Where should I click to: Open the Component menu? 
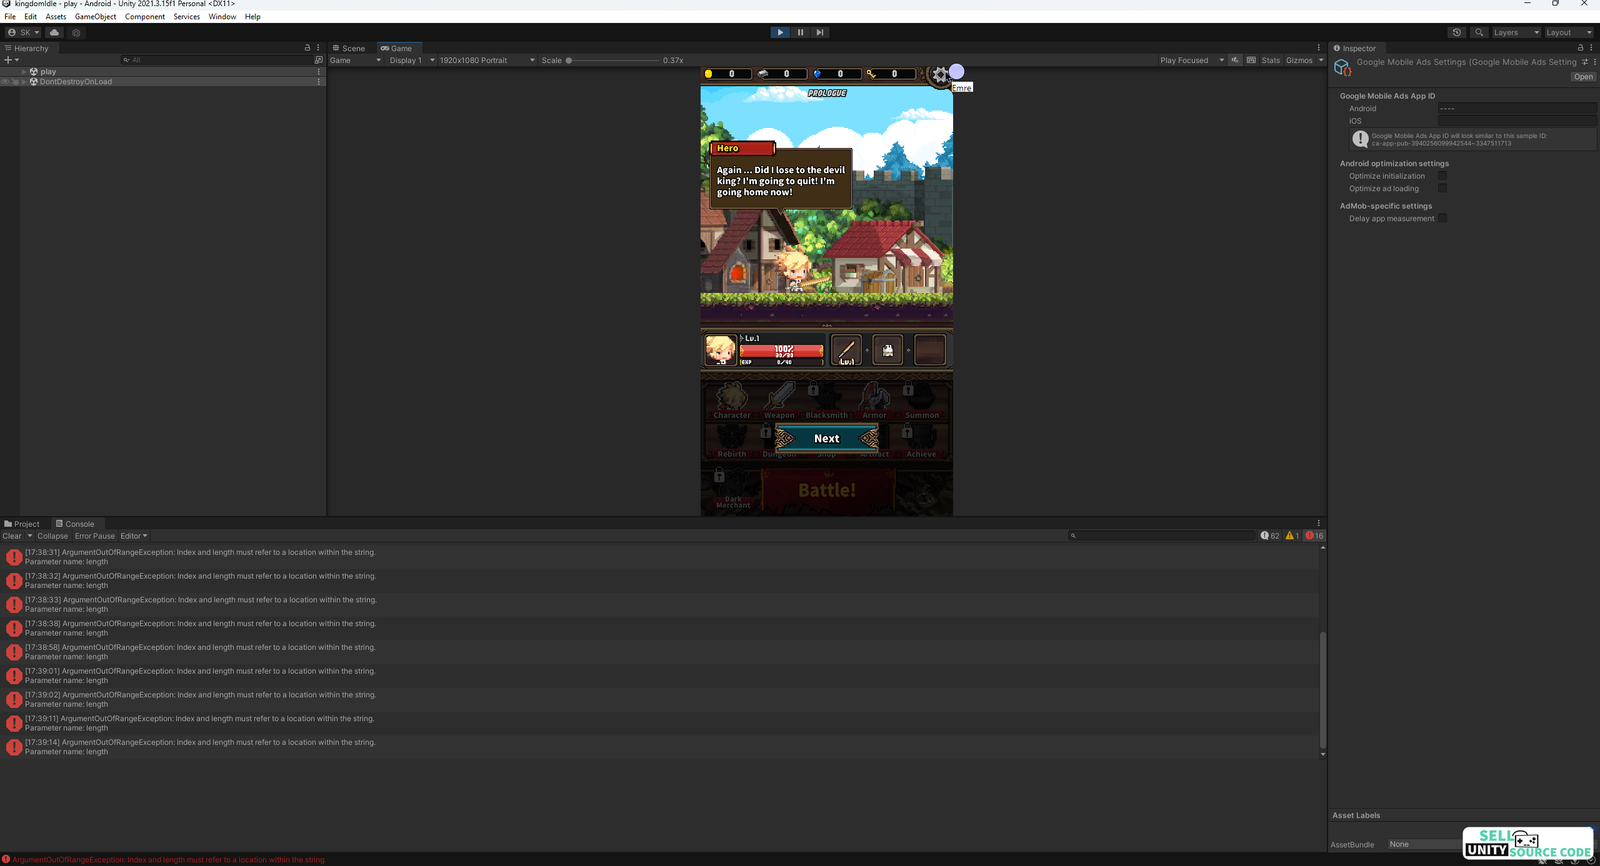[x=145, y=17]
